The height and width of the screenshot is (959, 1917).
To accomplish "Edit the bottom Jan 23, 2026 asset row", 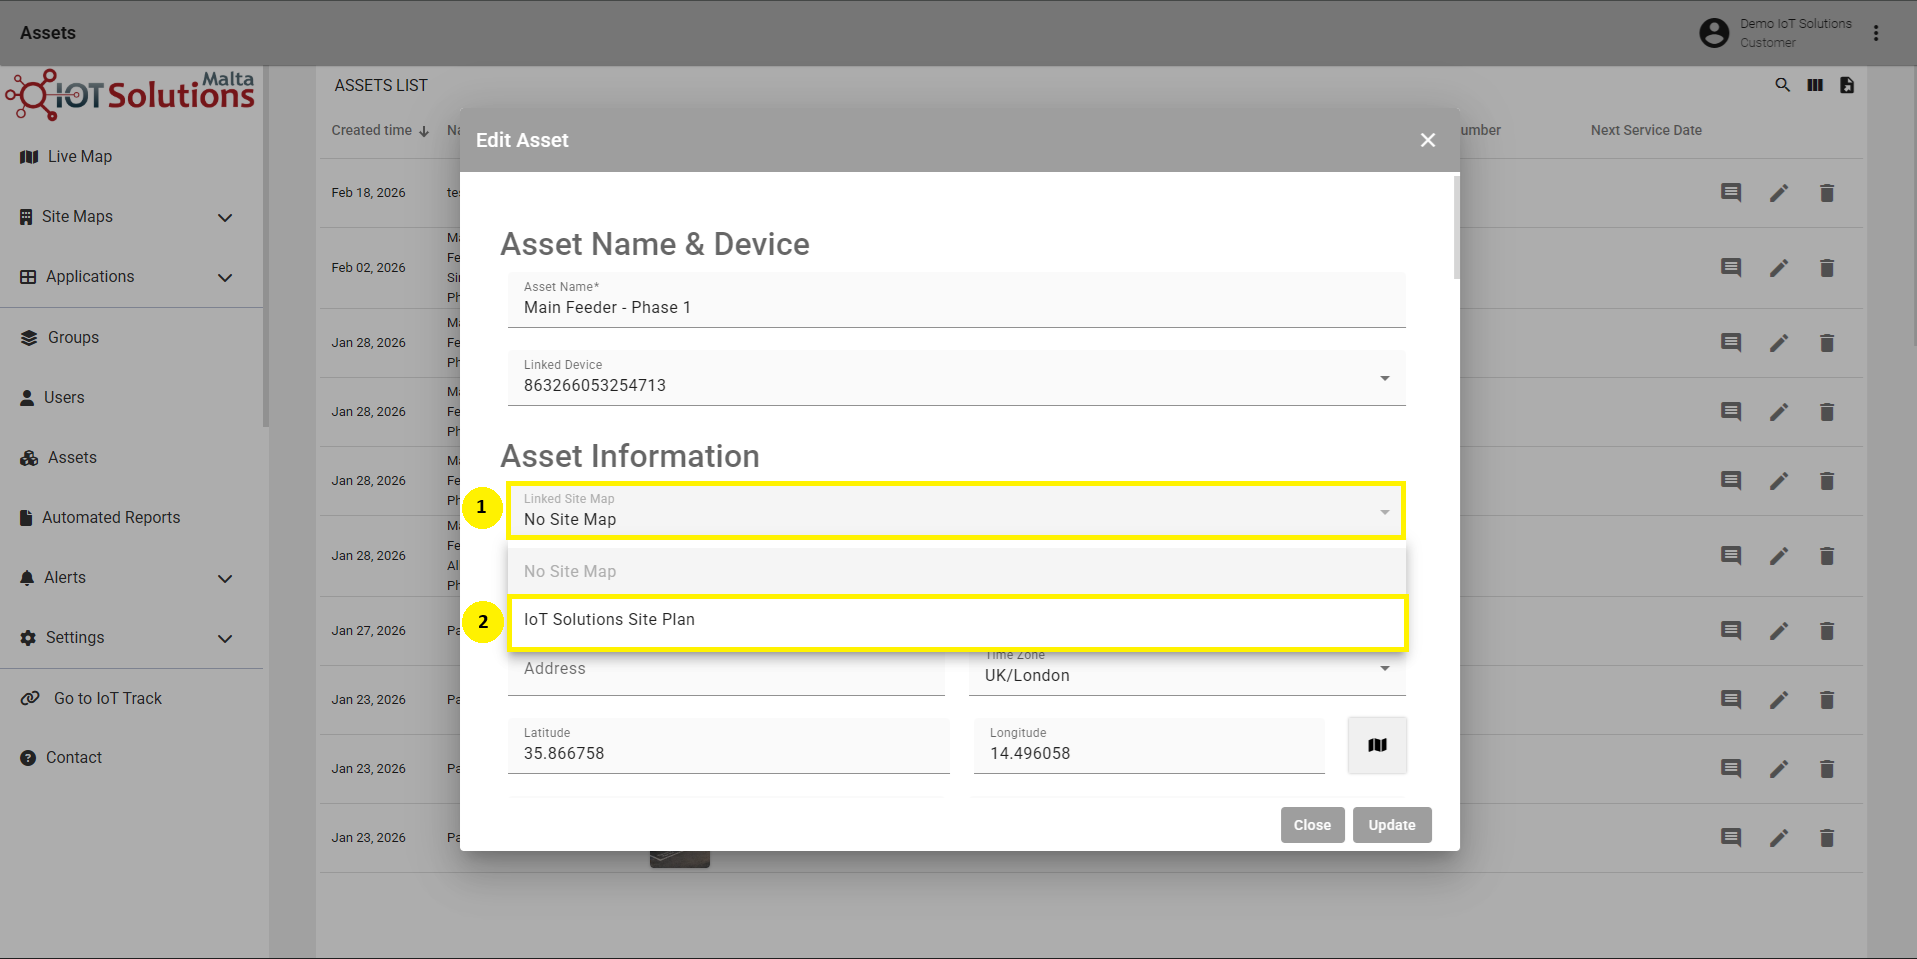I will pos(1779,838).
